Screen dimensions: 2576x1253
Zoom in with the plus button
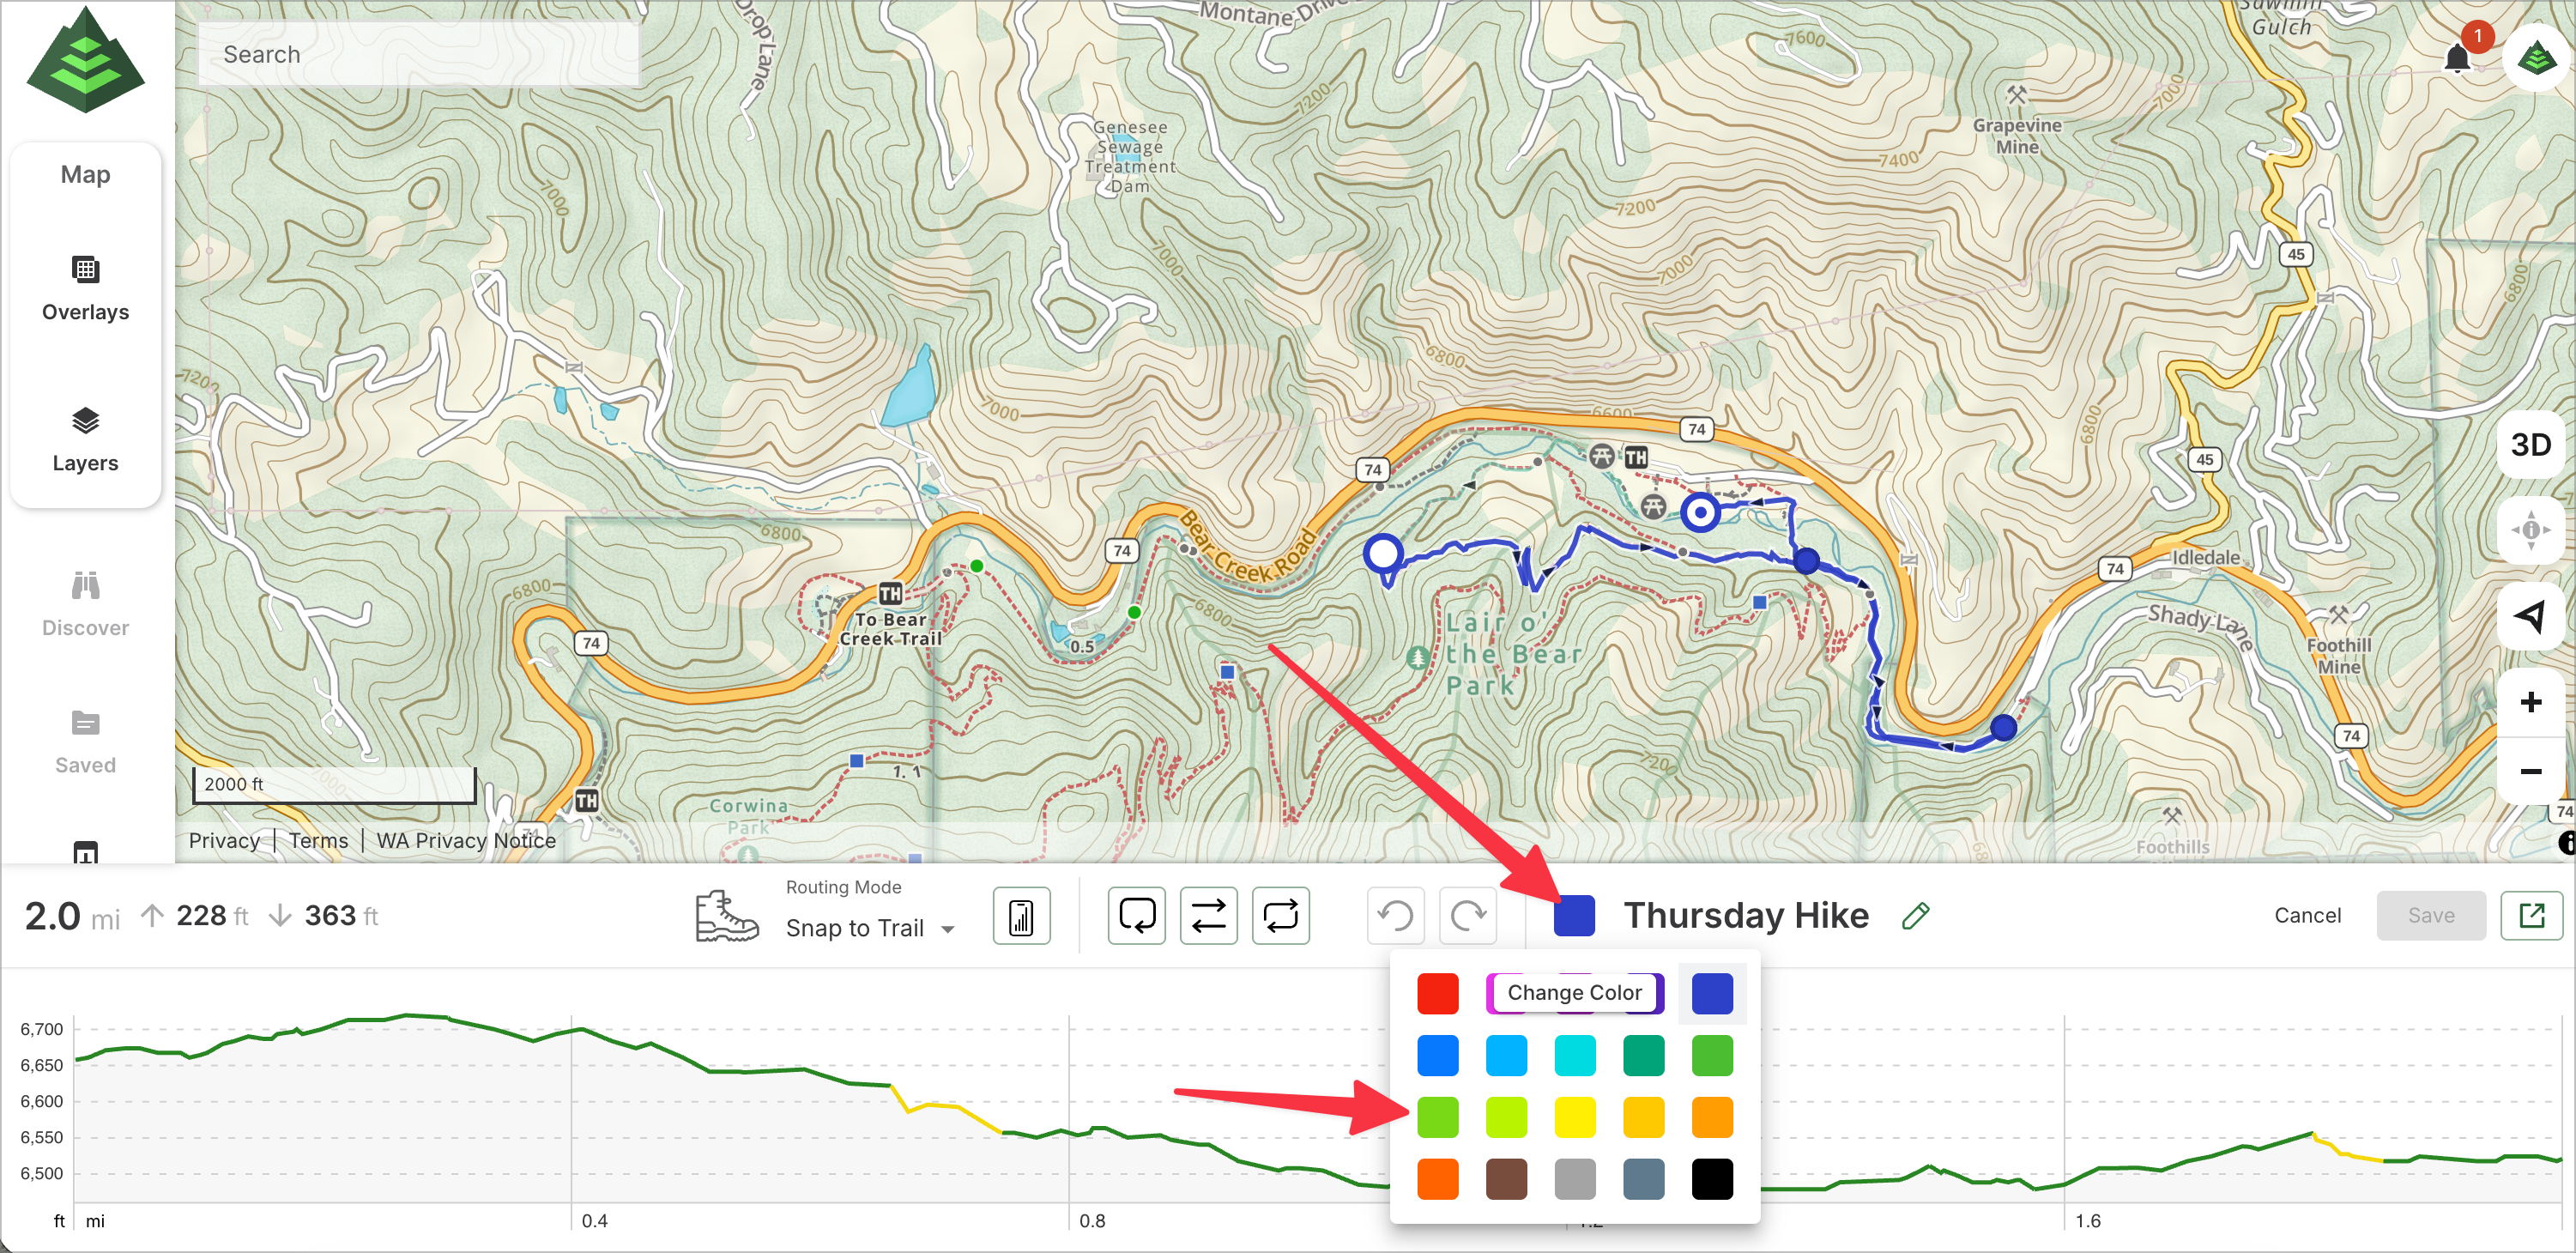[2530, 702]
